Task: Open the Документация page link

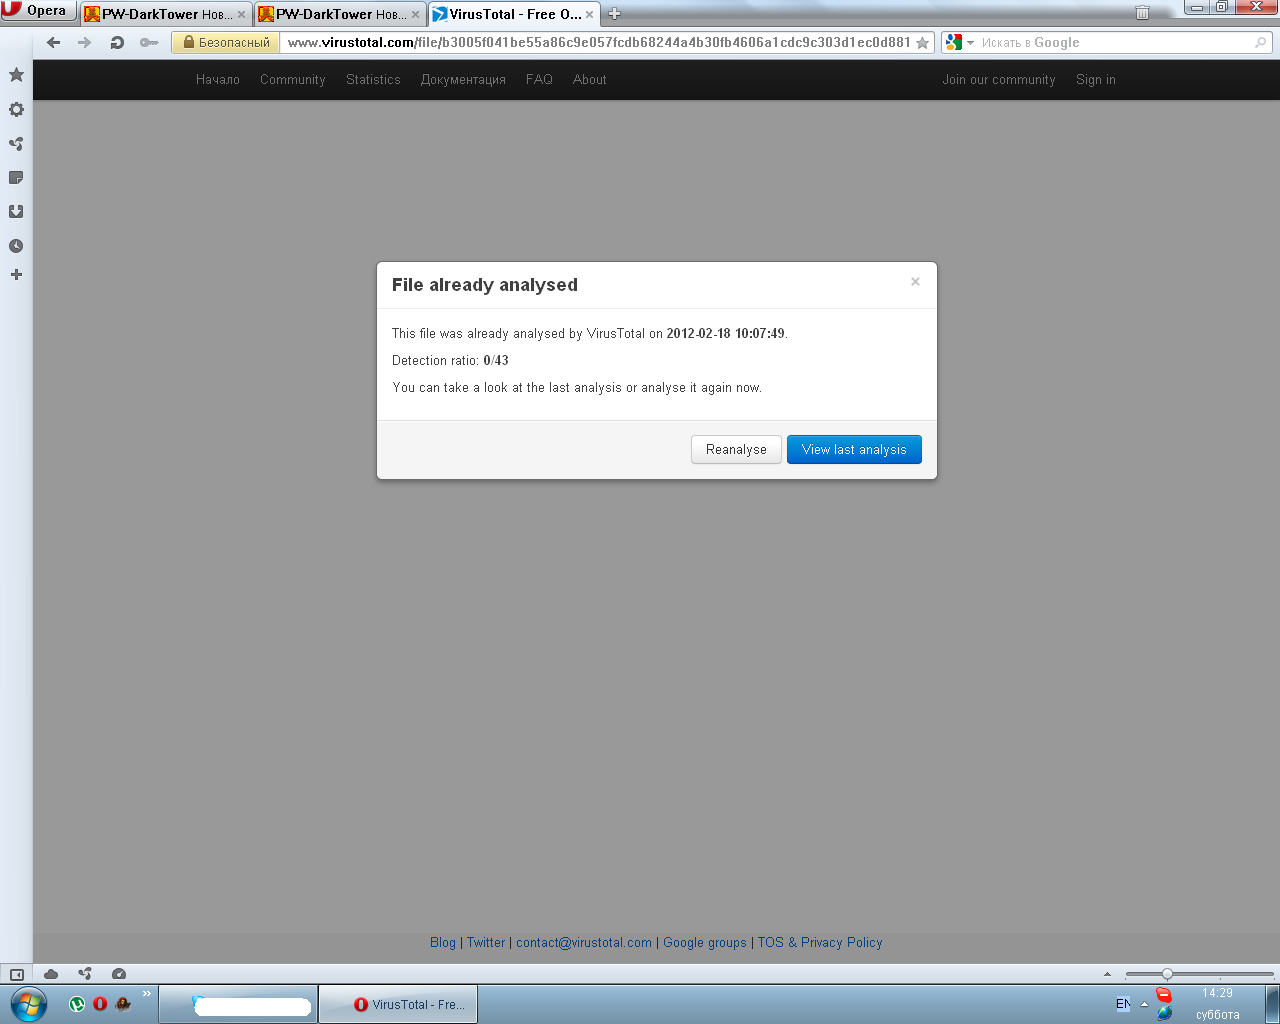Action: (x=463, y=79)
